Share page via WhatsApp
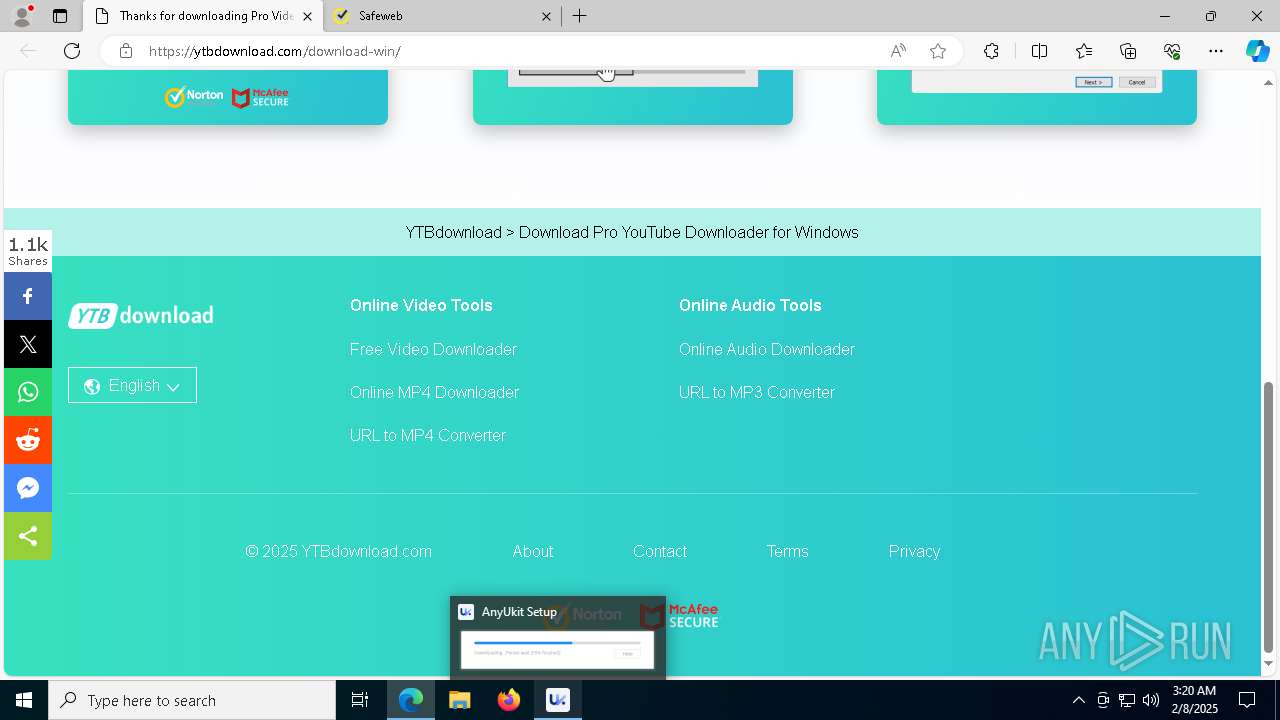The height and width of the screenshot is (720, 1280). (x=28, y=392)
